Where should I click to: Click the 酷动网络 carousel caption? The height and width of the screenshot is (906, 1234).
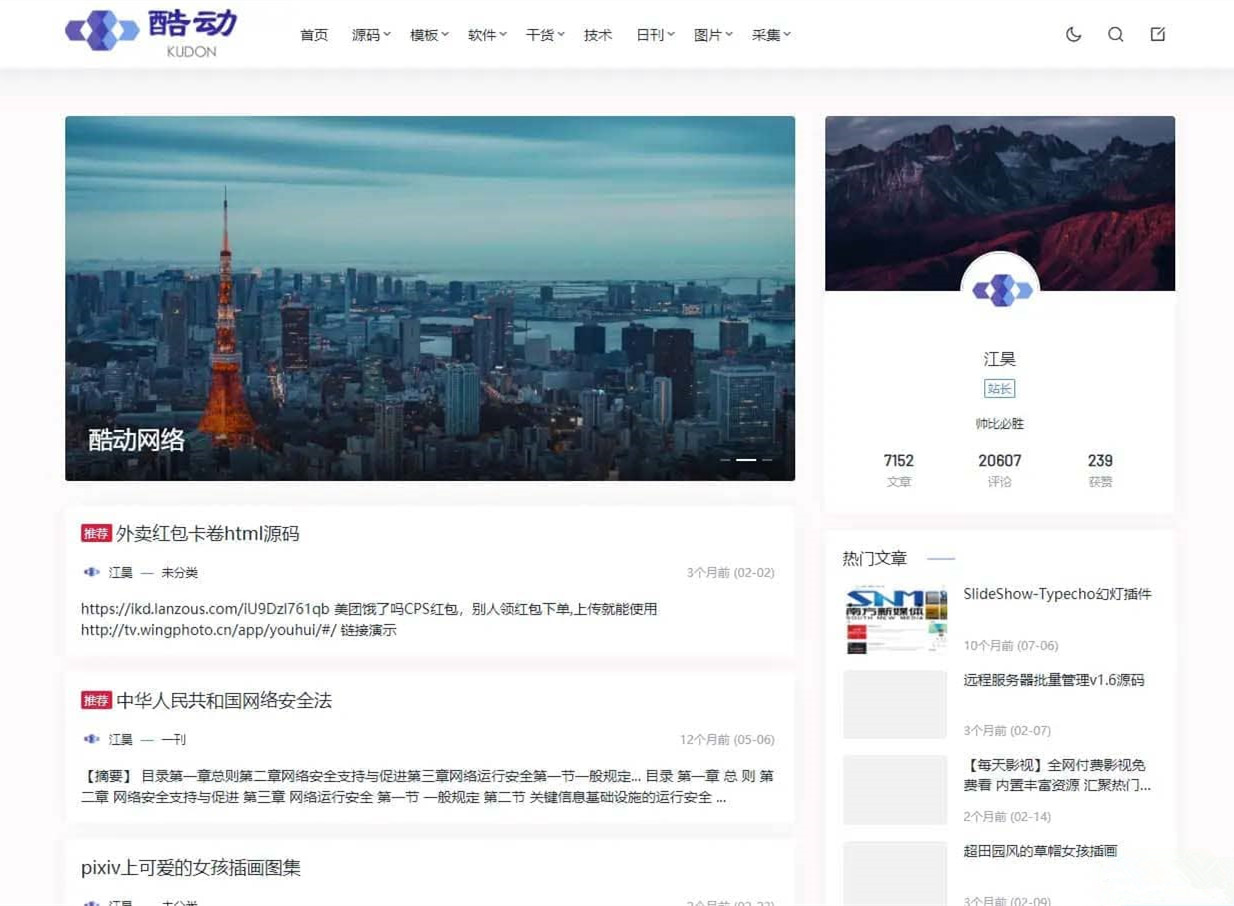tap(137, 440)
